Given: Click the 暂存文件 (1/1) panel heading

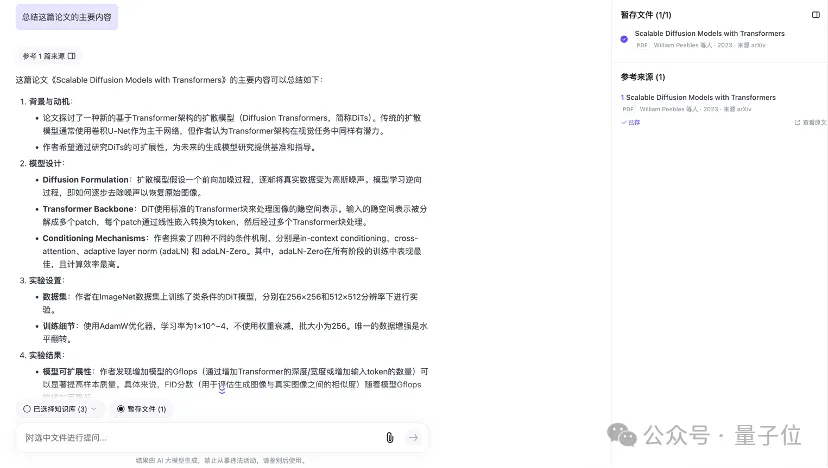Looking at the screenshot, I should 646,15.
